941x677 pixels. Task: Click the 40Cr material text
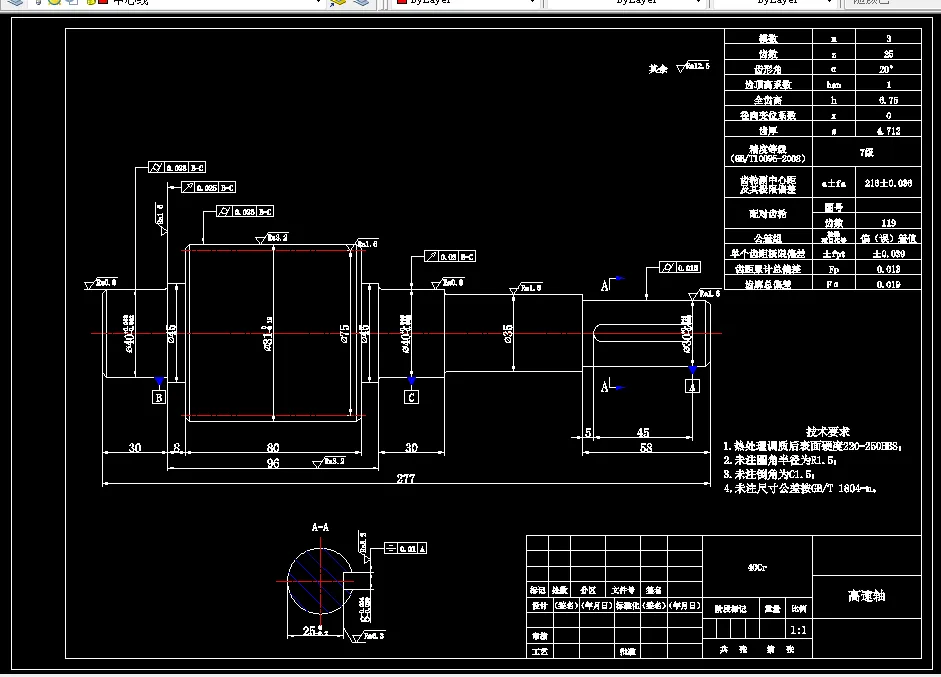point(757,567)
